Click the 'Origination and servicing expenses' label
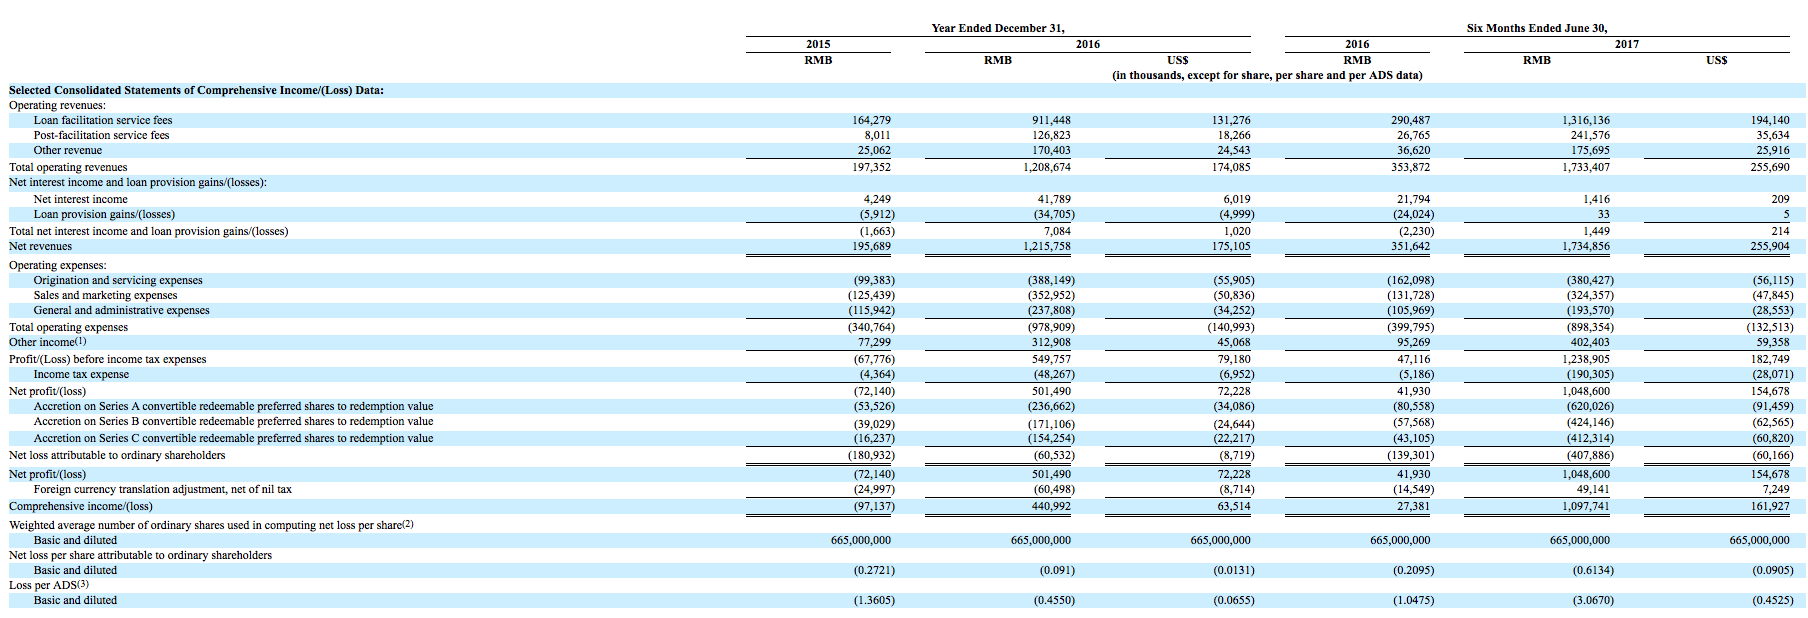 point(118,280)
